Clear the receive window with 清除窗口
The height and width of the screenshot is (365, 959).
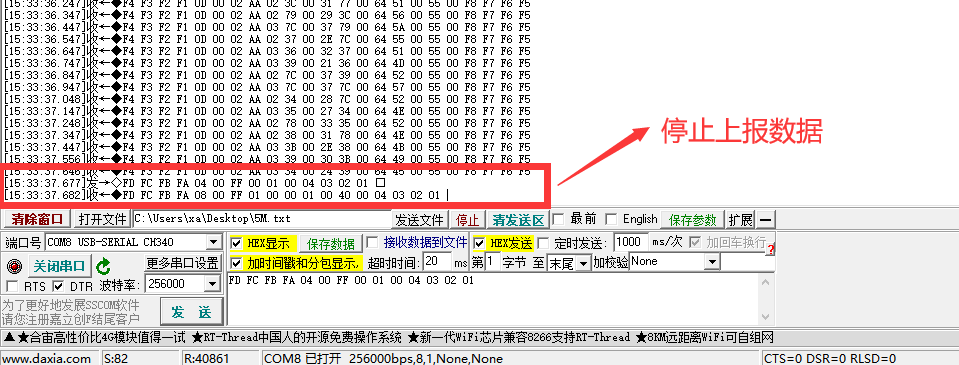pyautogui.click(x=37, y=219)
